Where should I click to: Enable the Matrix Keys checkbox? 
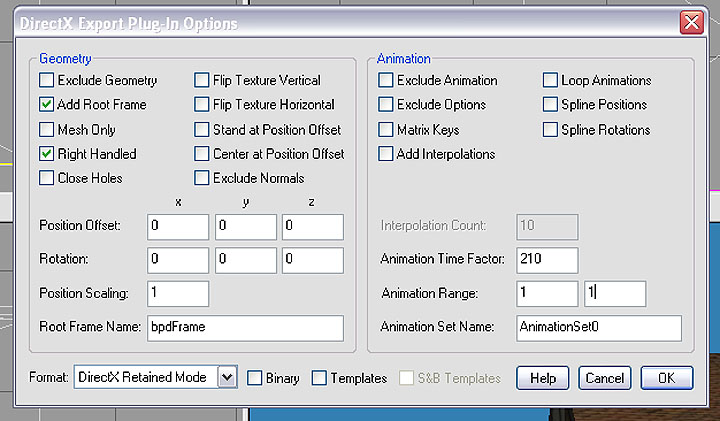click(386, 129)
